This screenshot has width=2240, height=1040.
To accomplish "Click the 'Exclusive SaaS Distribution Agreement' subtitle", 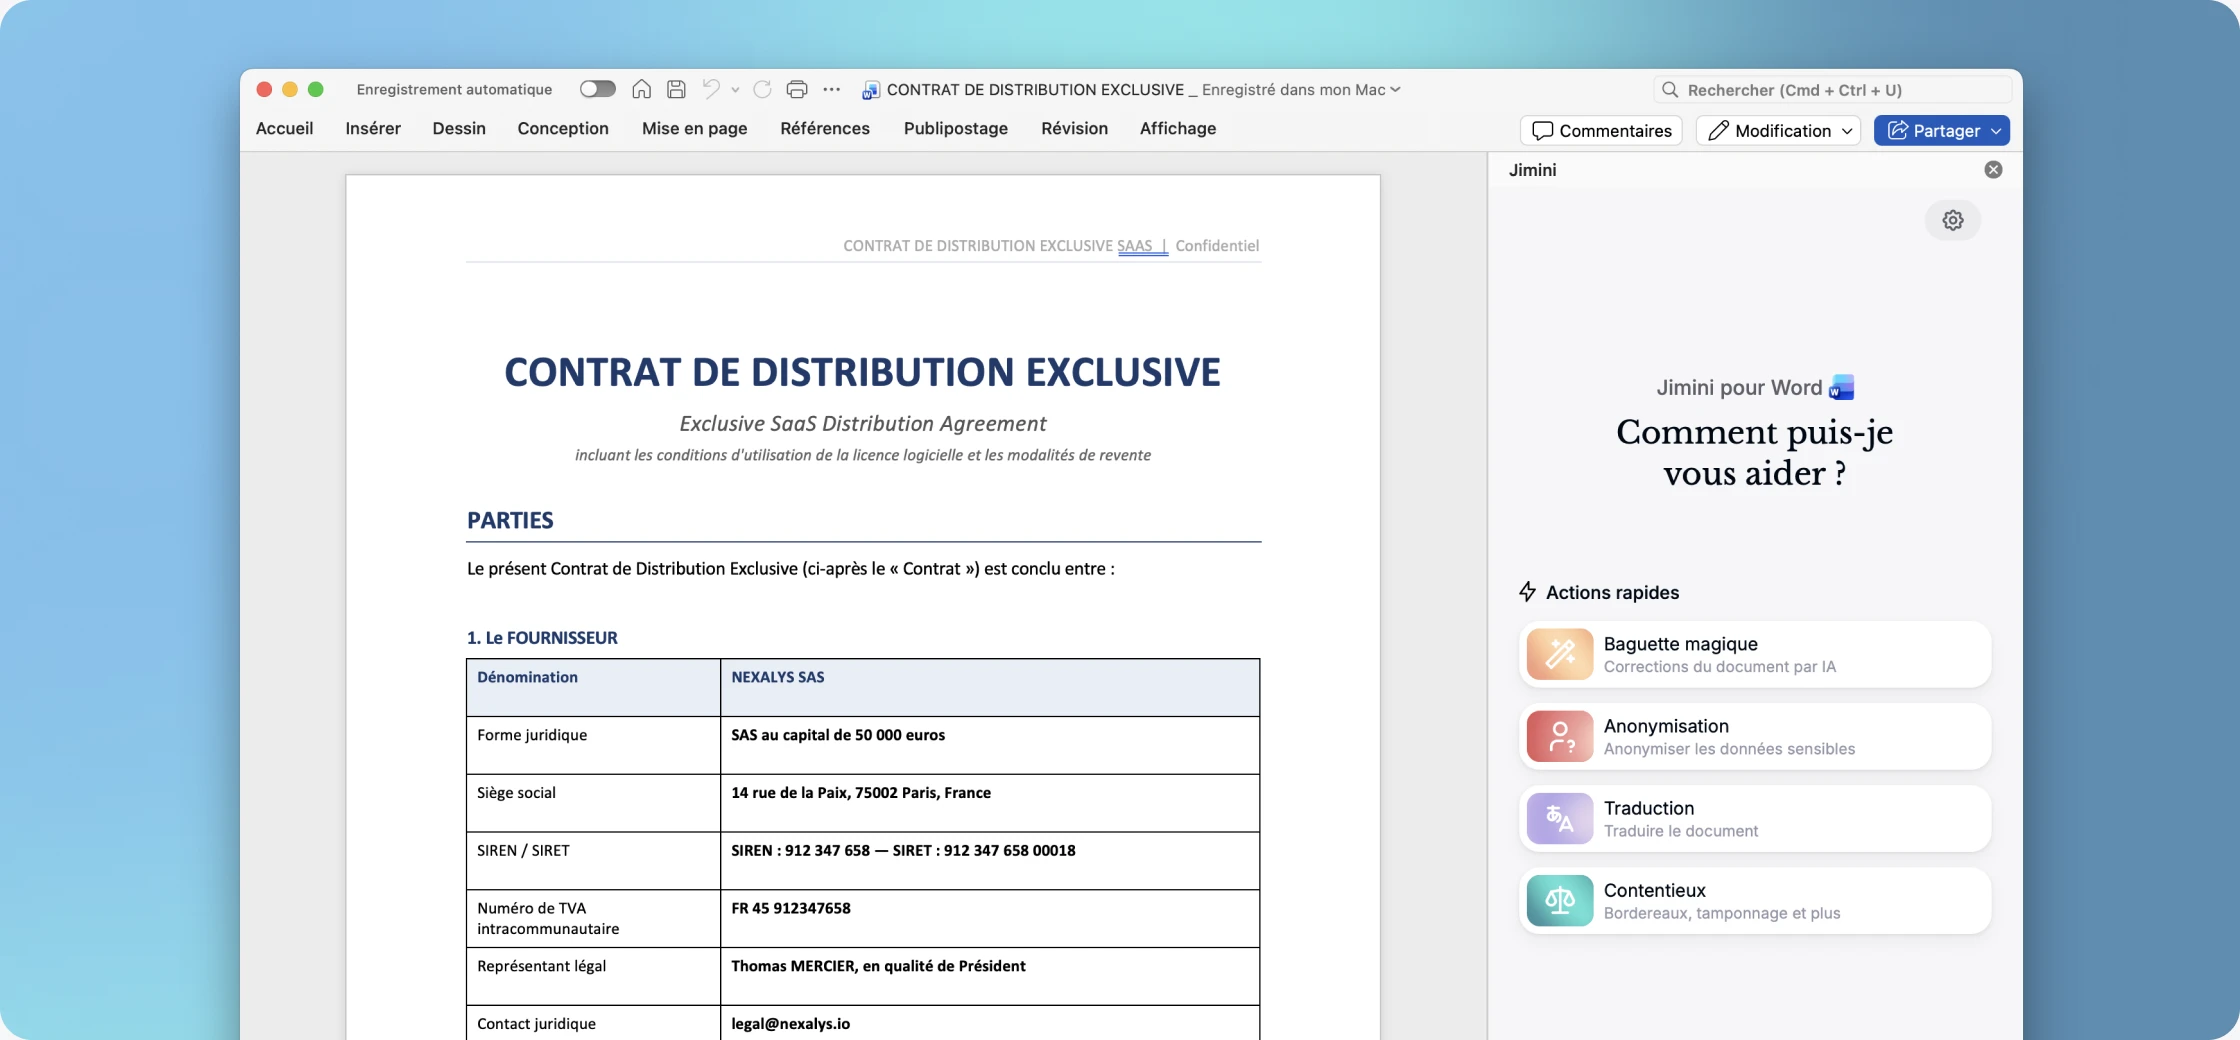I will tap(863, 424).
